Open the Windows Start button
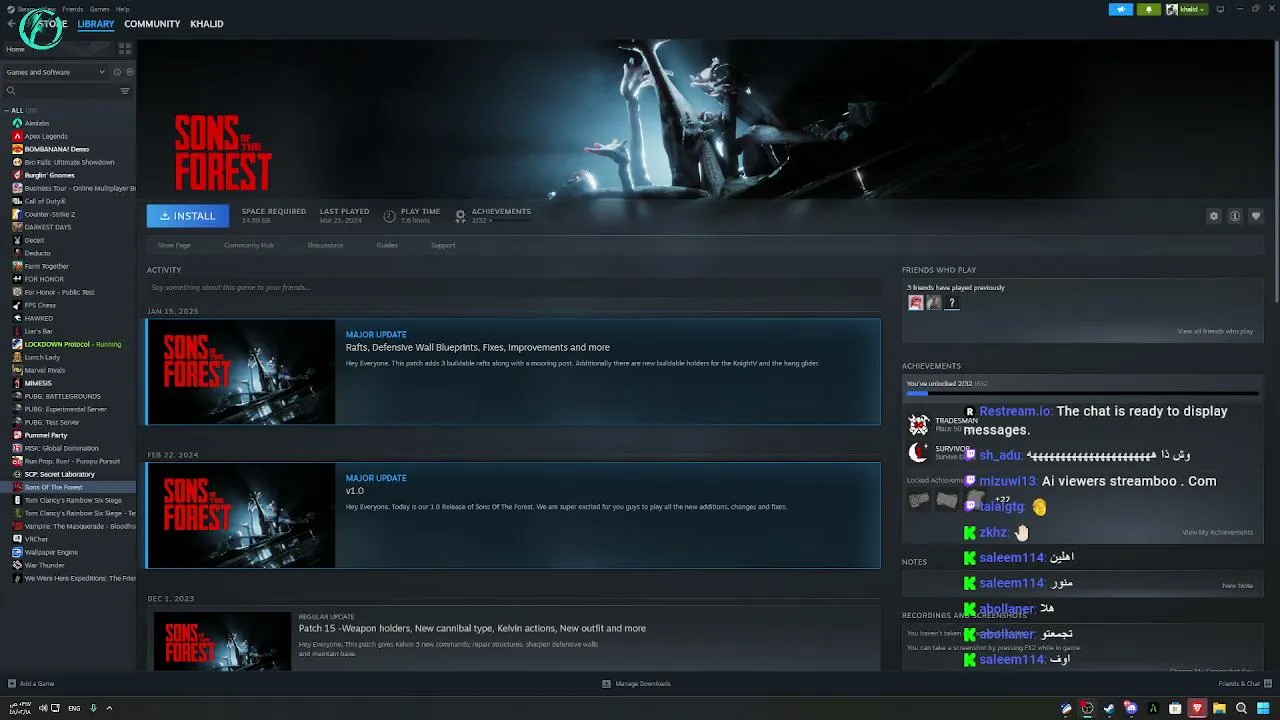1280x720 pixels. click(1263, 709)
